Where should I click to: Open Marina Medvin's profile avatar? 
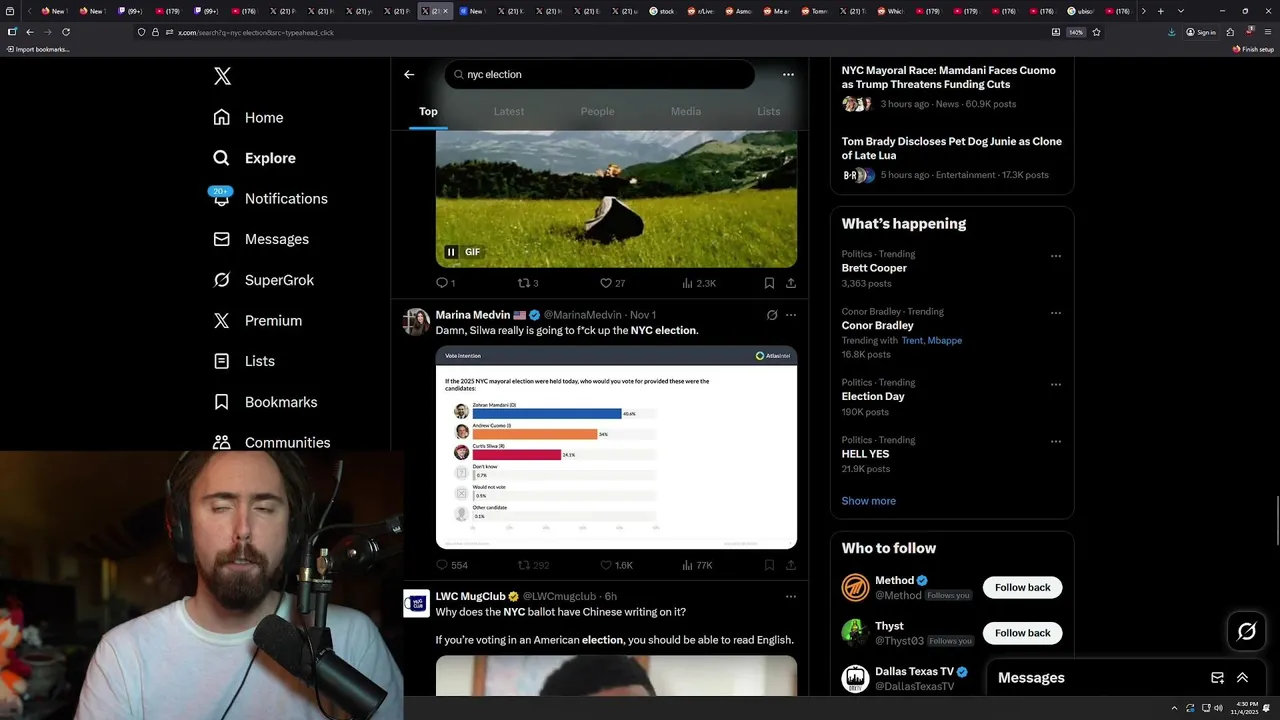(416, 321)
